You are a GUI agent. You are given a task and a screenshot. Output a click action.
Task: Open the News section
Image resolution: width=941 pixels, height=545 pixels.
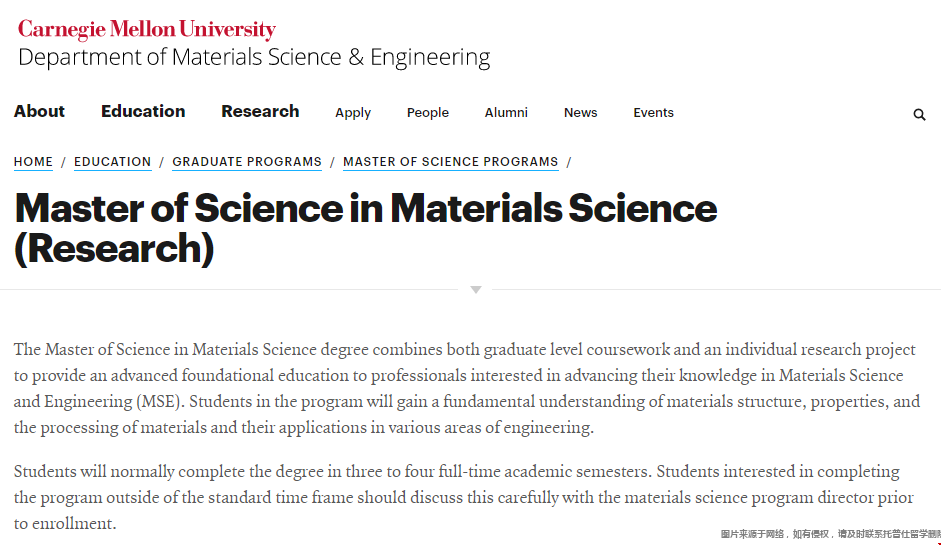coord(580,113)
